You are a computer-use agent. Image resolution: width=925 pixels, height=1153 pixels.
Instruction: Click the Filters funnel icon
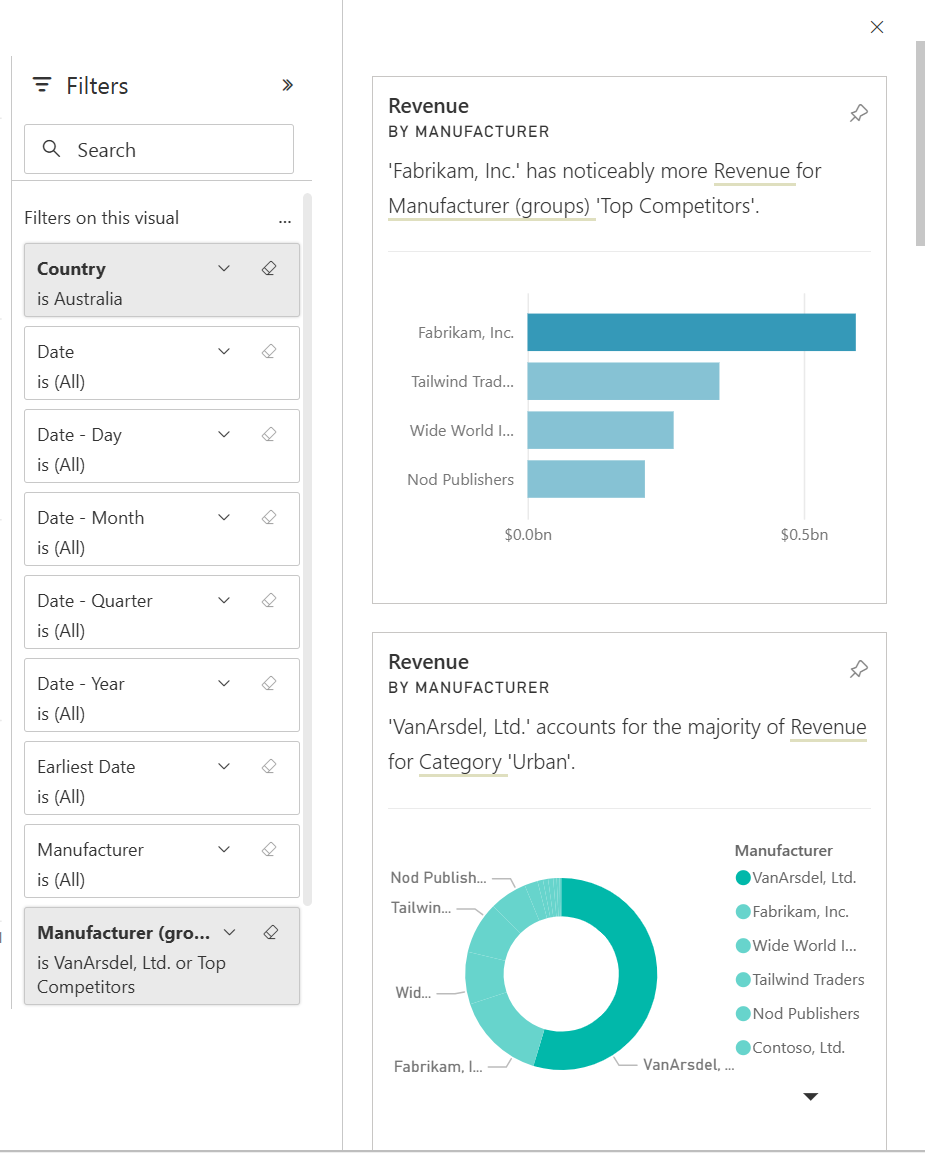42,85
